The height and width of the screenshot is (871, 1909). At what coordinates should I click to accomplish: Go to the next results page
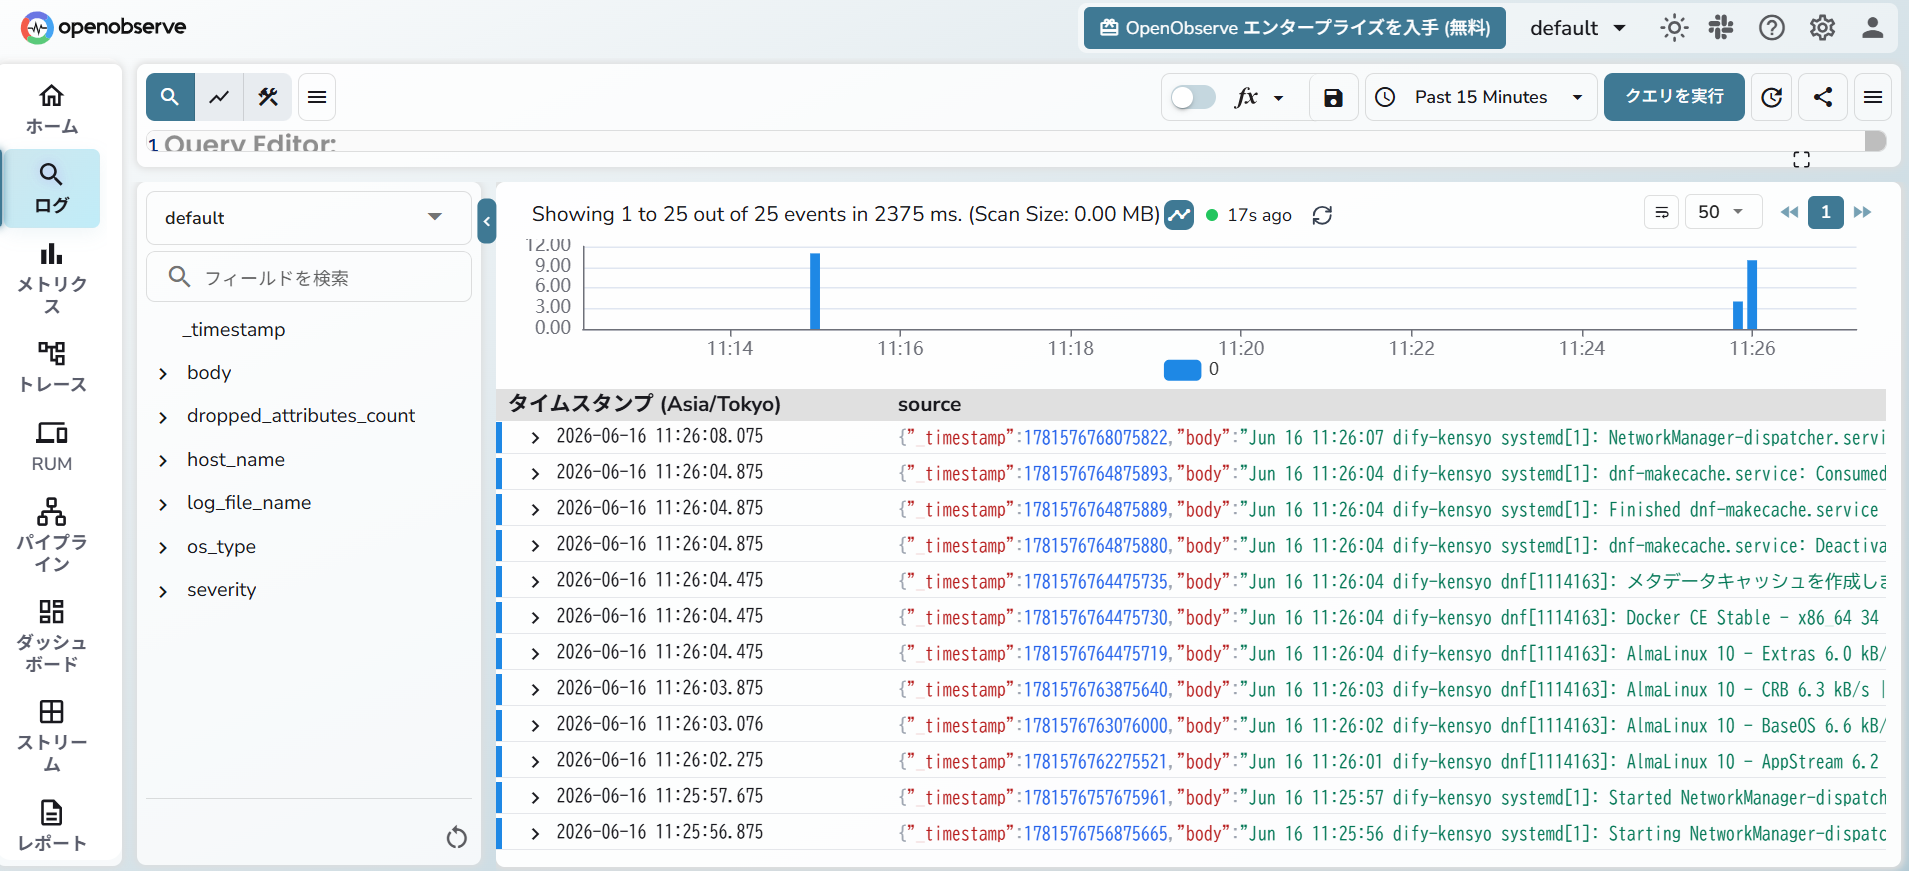(x=1862, y=212)
